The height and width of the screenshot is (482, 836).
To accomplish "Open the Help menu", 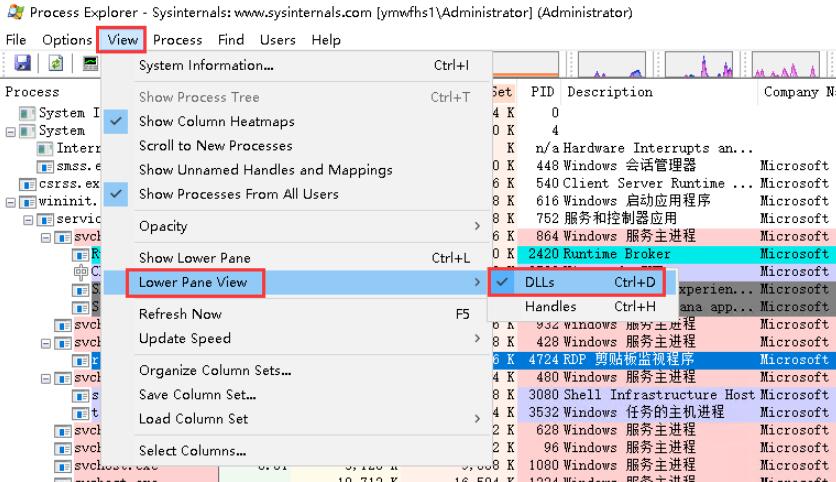I will [x=326, y=40].
